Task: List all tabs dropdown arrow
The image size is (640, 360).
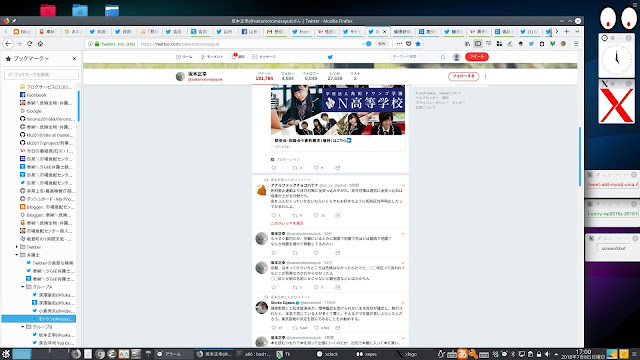Action: point(577,31)
